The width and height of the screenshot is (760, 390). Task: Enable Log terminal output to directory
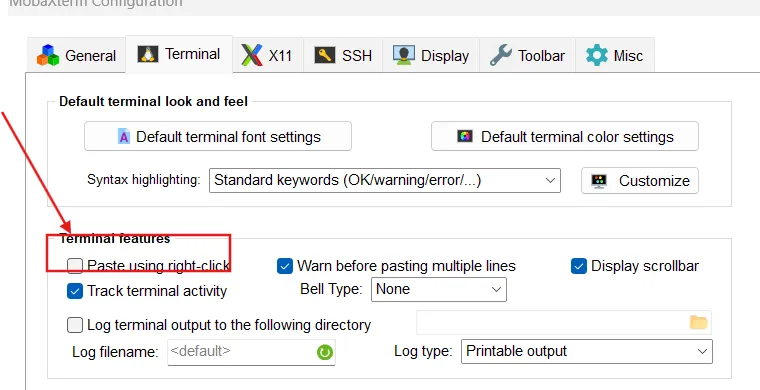click(x=75, y=325)
